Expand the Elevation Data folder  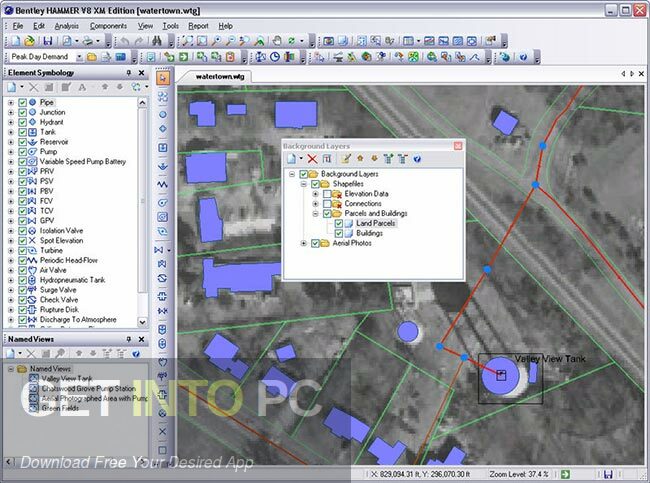tap(315, 194)
